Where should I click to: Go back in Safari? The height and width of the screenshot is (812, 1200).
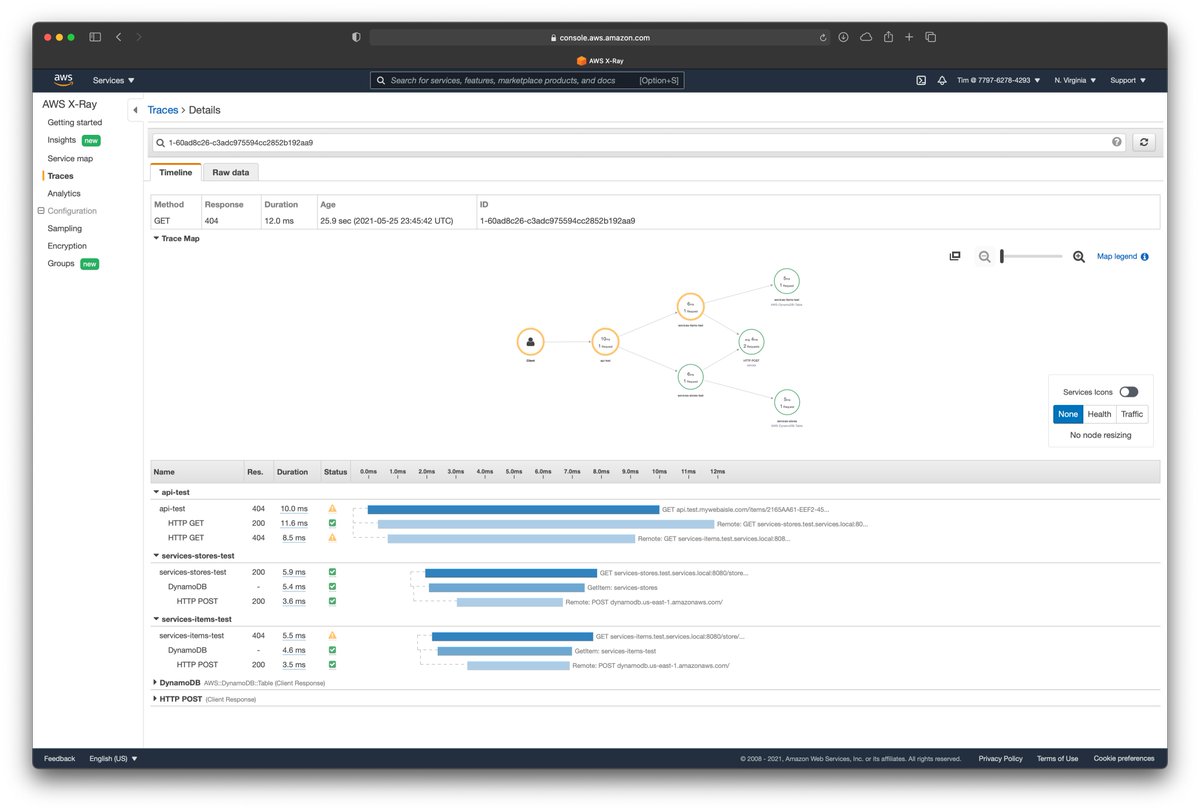click(119, 37)
